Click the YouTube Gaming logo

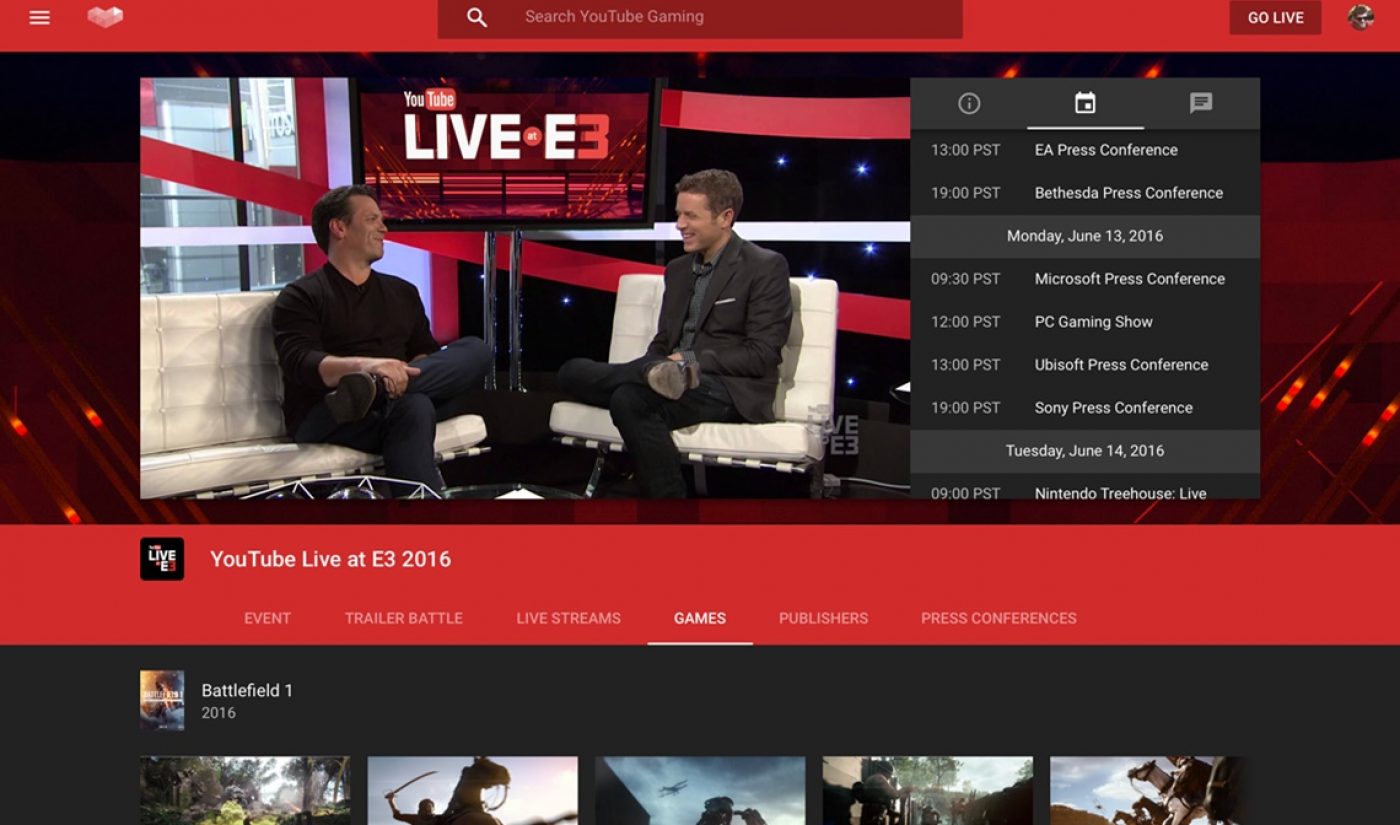103,16
